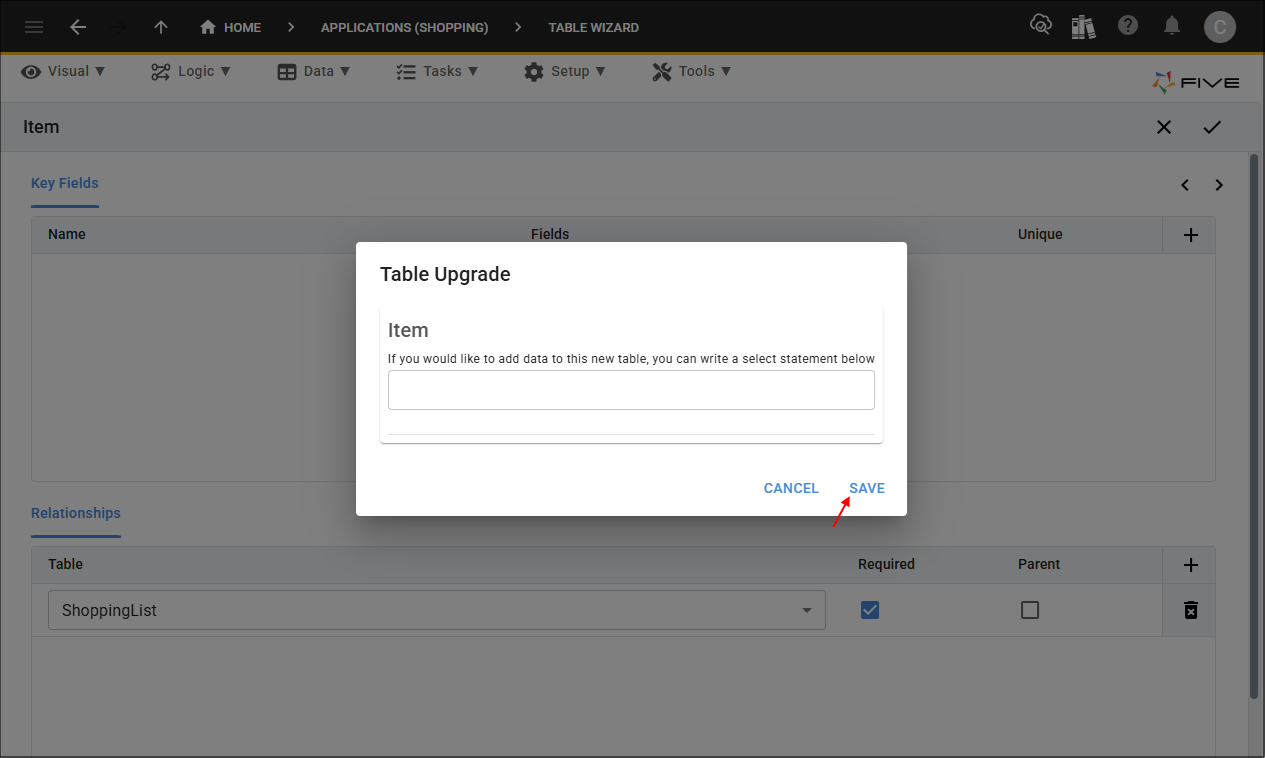
Task: Open the help question mark icon
Action: (x=1128, y=26)
